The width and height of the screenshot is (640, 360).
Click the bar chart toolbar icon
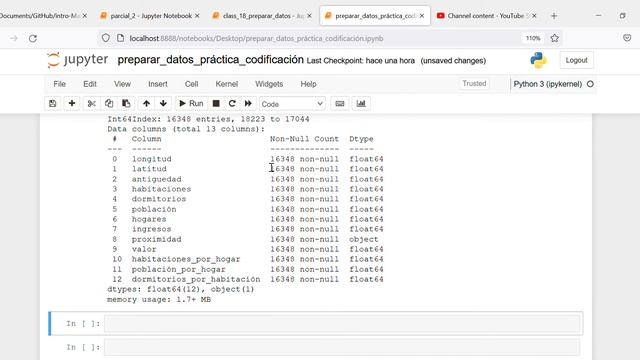361,104
